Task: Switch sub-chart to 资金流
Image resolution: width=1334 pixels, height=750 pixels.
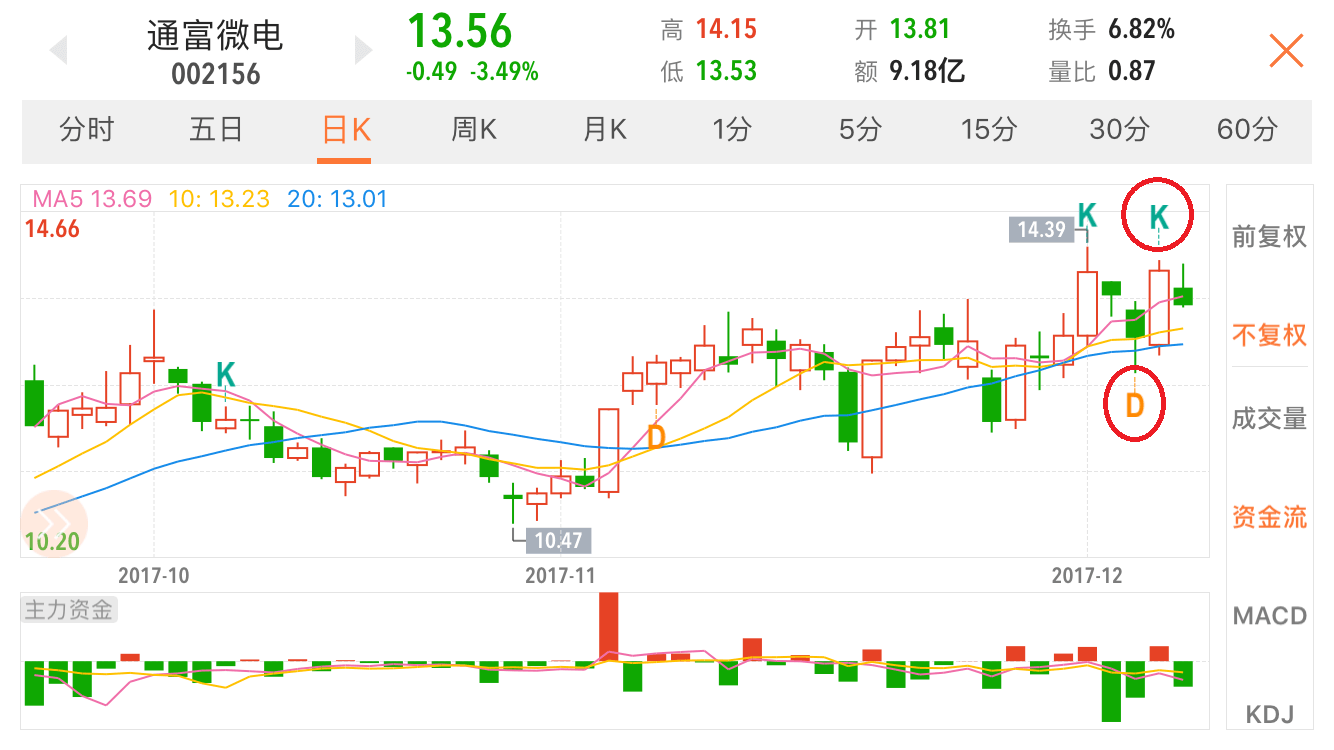Action: [x=1269, y=517]
